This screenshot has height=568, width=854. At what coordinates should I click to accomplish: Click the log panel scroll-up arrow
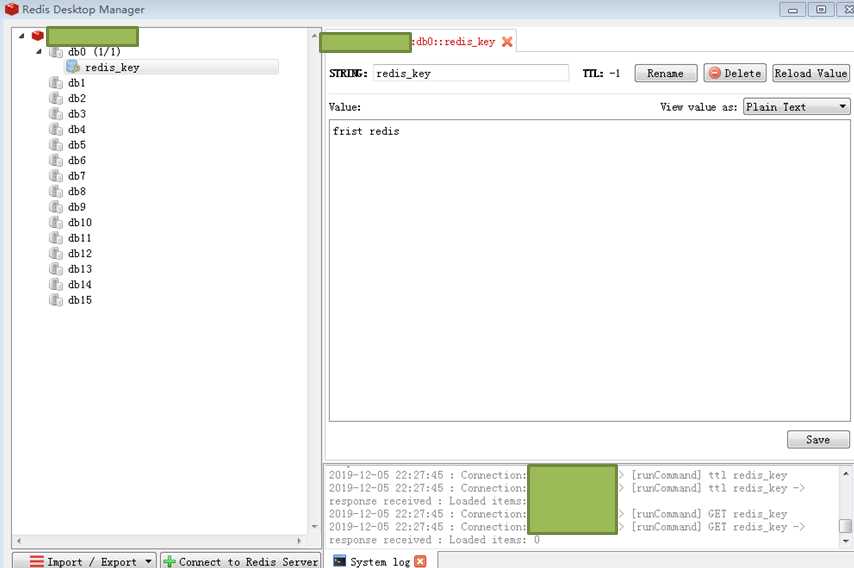click(845, 474)
